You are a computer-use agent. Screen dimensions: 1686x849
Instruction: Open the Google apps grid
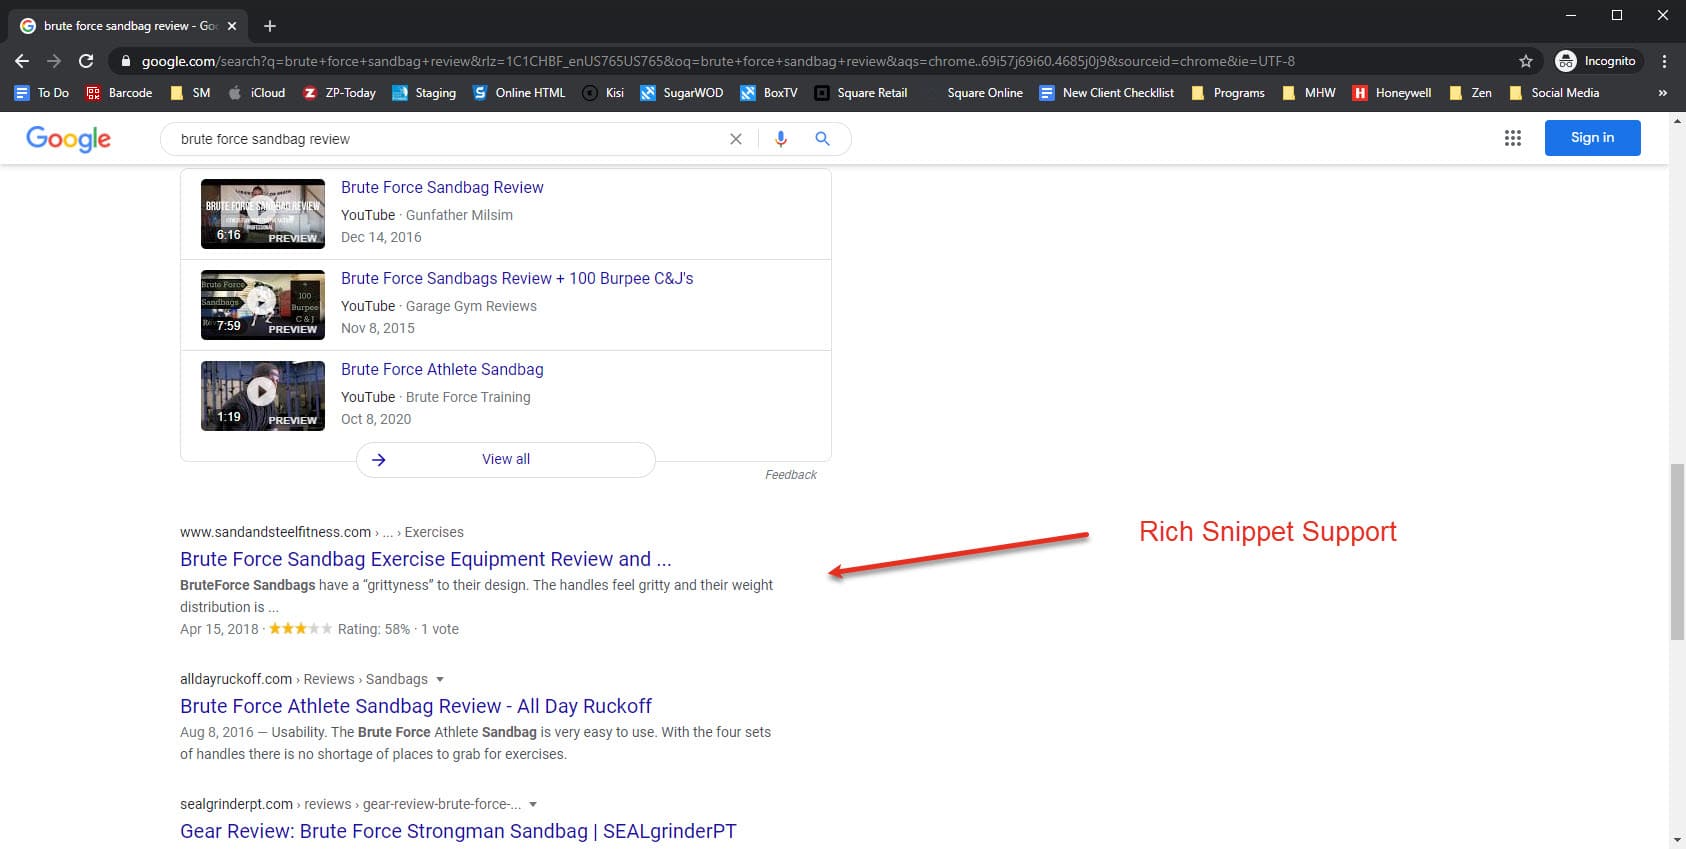1513,138
